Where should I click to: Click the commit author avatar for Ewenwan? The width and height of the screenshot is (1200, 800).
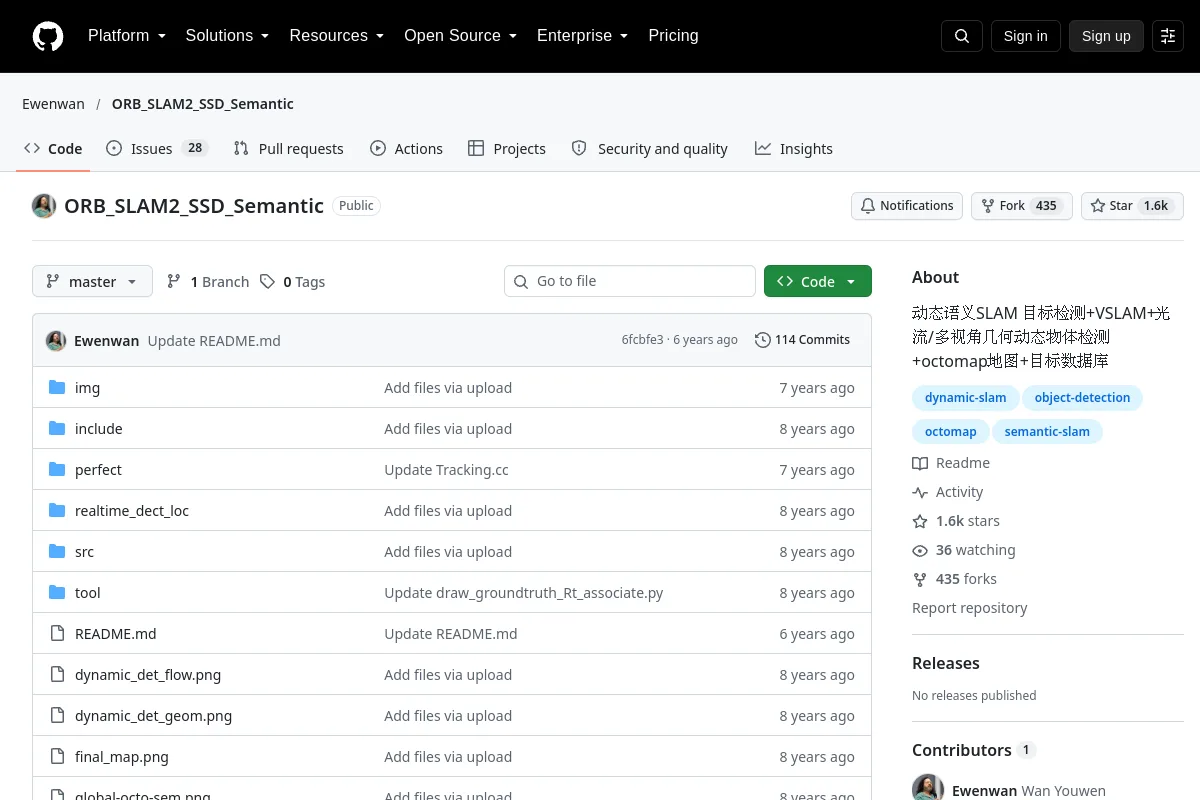pos(56,340)
